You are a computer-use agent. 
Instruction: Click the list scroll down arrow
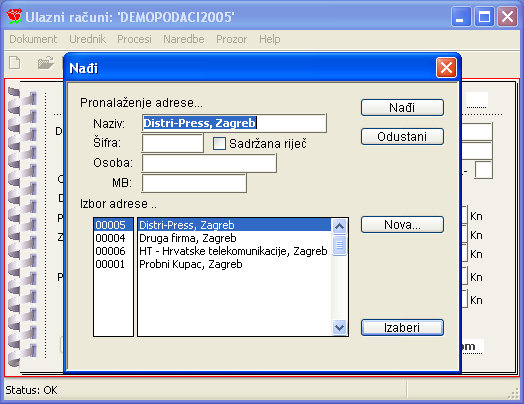click(339, 327)
